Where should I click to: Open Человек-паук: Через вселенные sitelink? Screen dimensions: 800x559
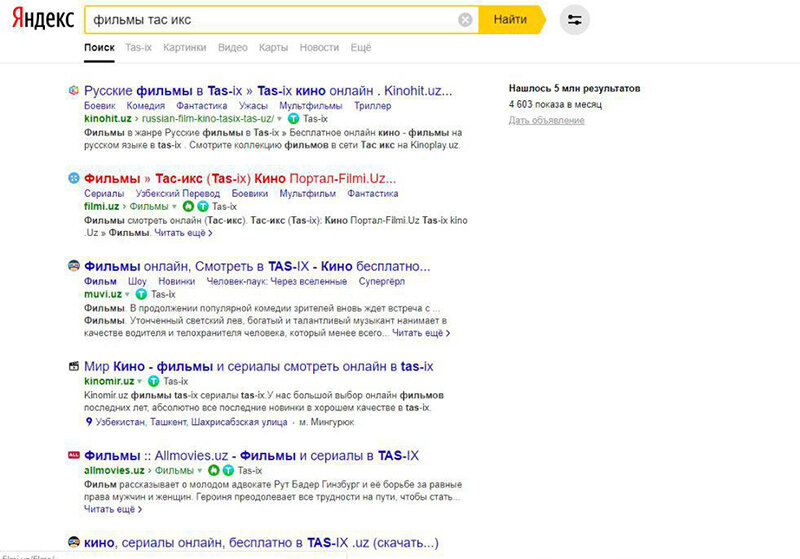pyautogui.click(x=277, y=281)
